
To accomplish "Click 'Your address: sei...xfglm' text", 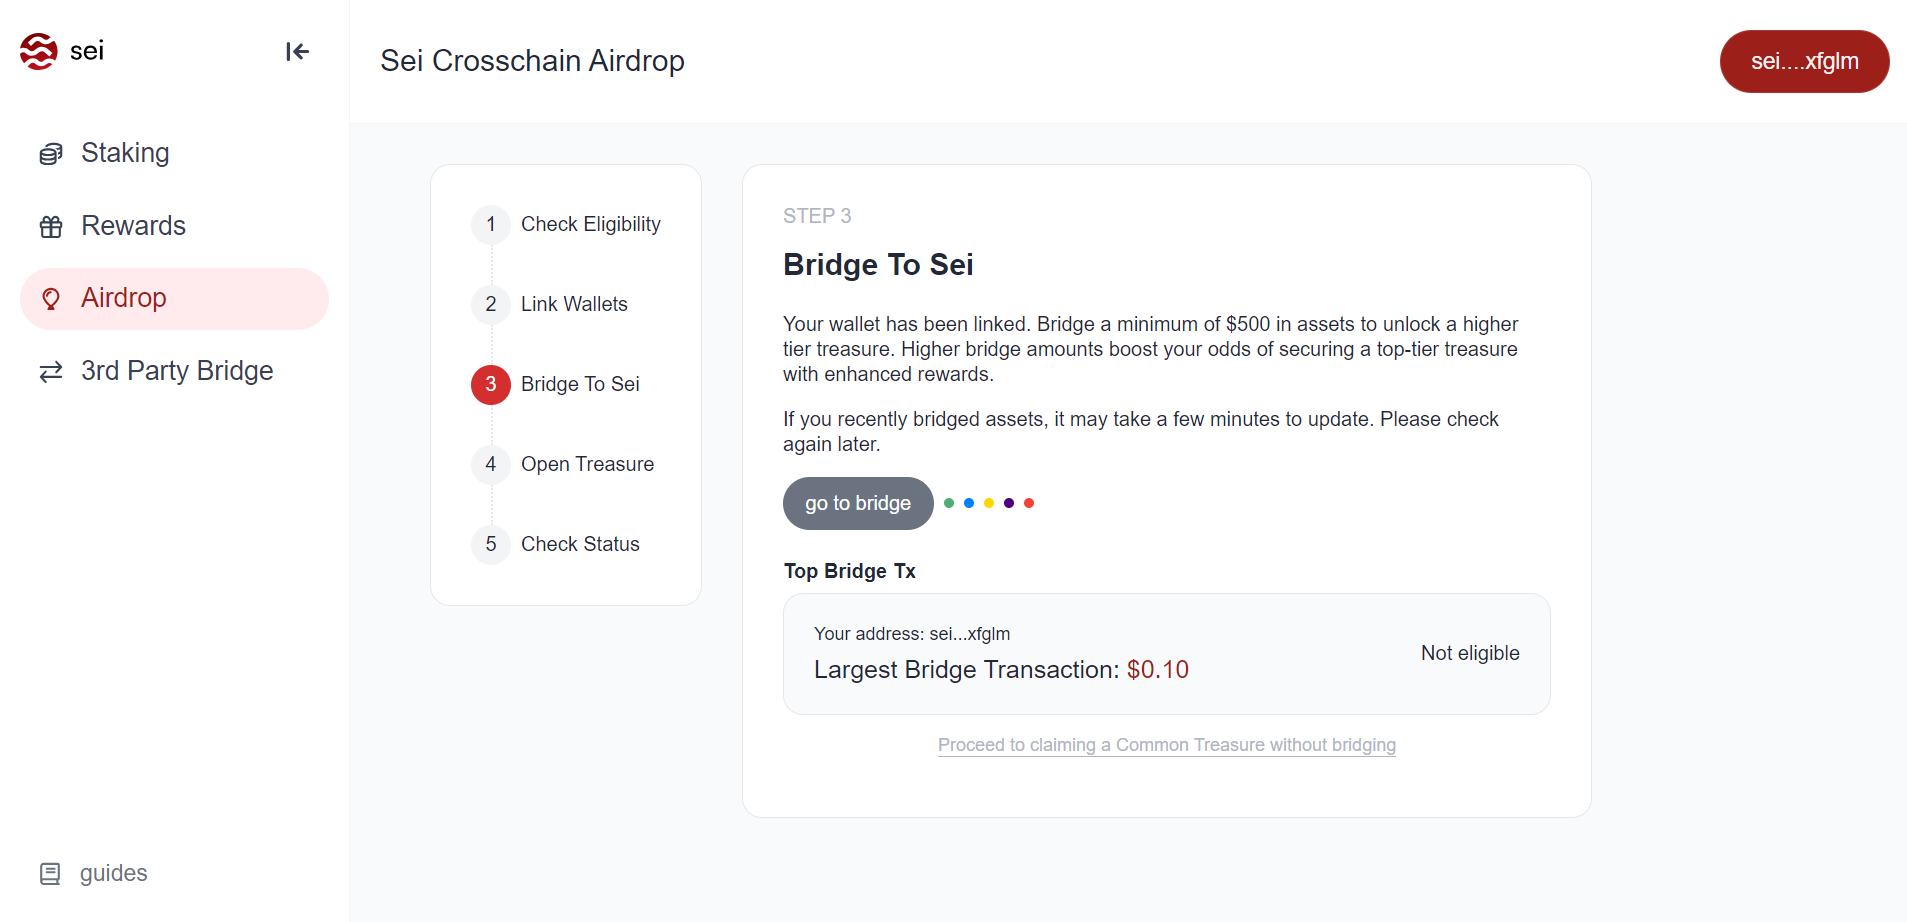I will [x=912, y=634].
